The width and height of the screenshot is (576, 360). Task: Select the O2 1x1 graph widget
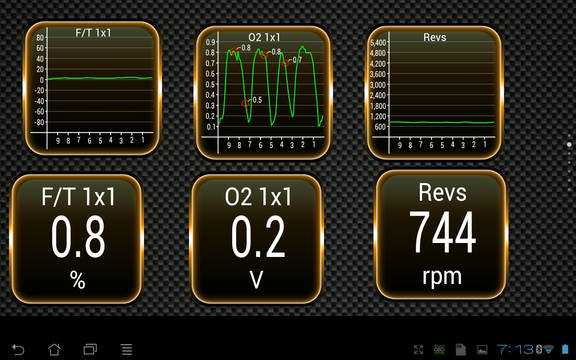263,92
